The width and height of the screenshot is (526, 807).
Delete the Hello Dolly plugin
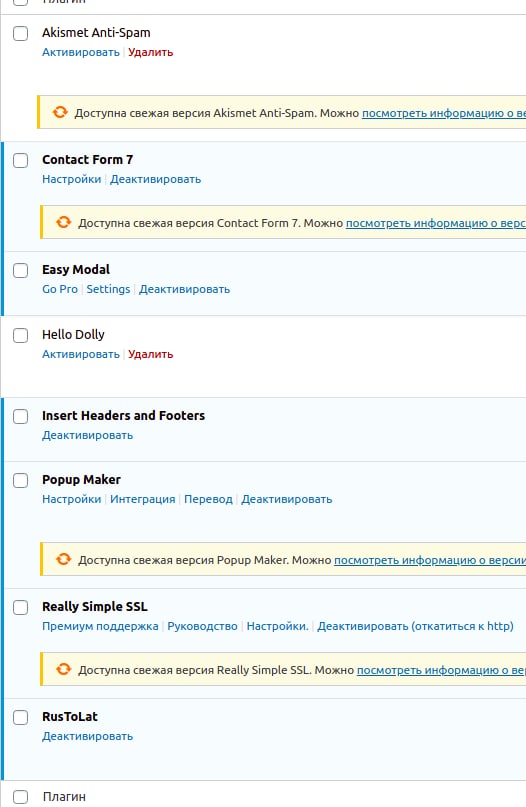click(x=150, y=354)
